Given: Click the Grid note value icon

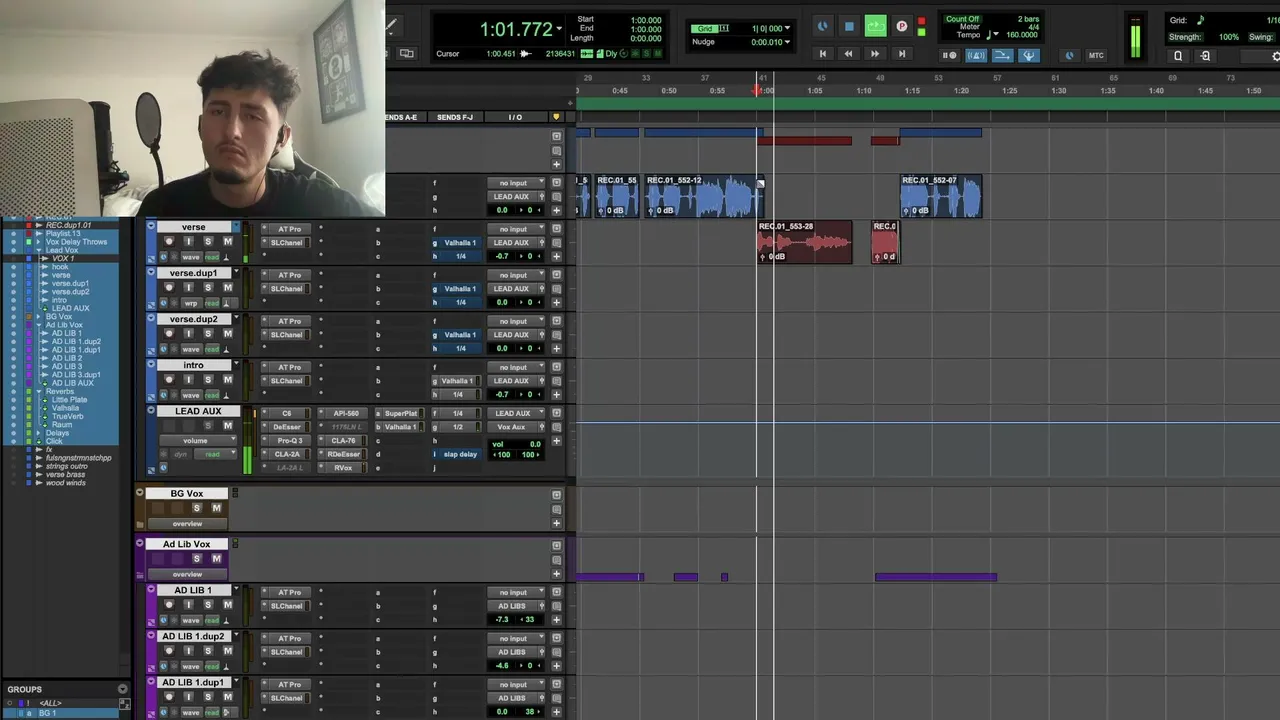Looking at the screenshot, I should point(1201,20).
